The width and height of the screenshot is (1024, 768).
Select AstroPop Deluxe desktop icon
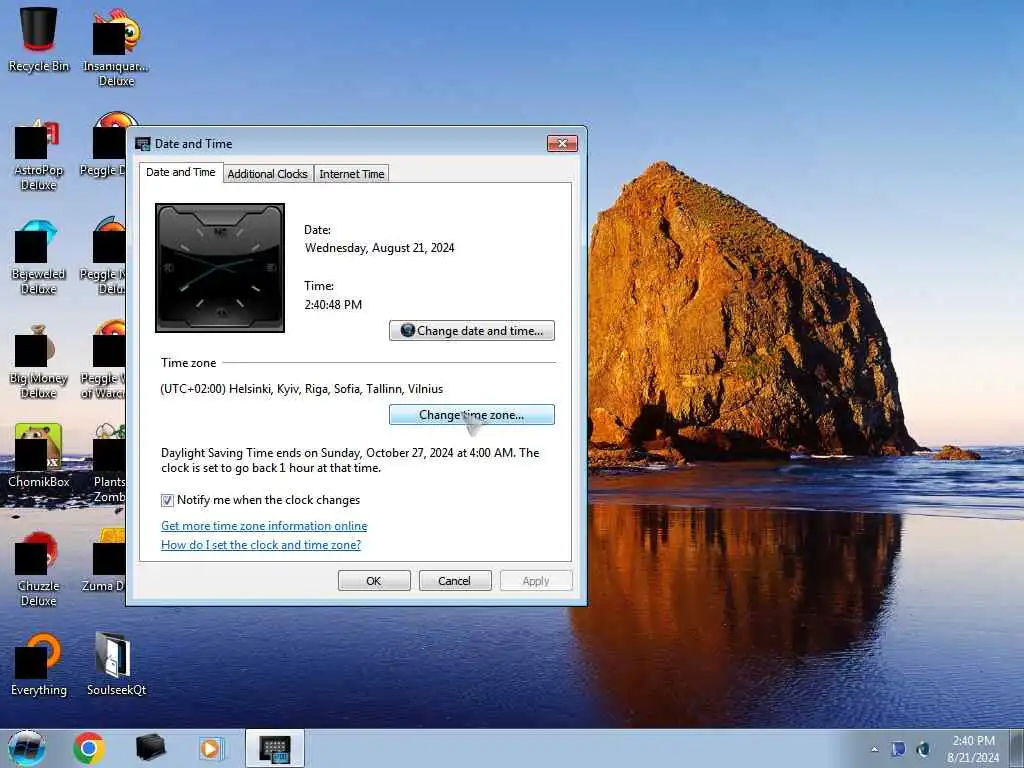pyautogui.click(x=39, y=155)
